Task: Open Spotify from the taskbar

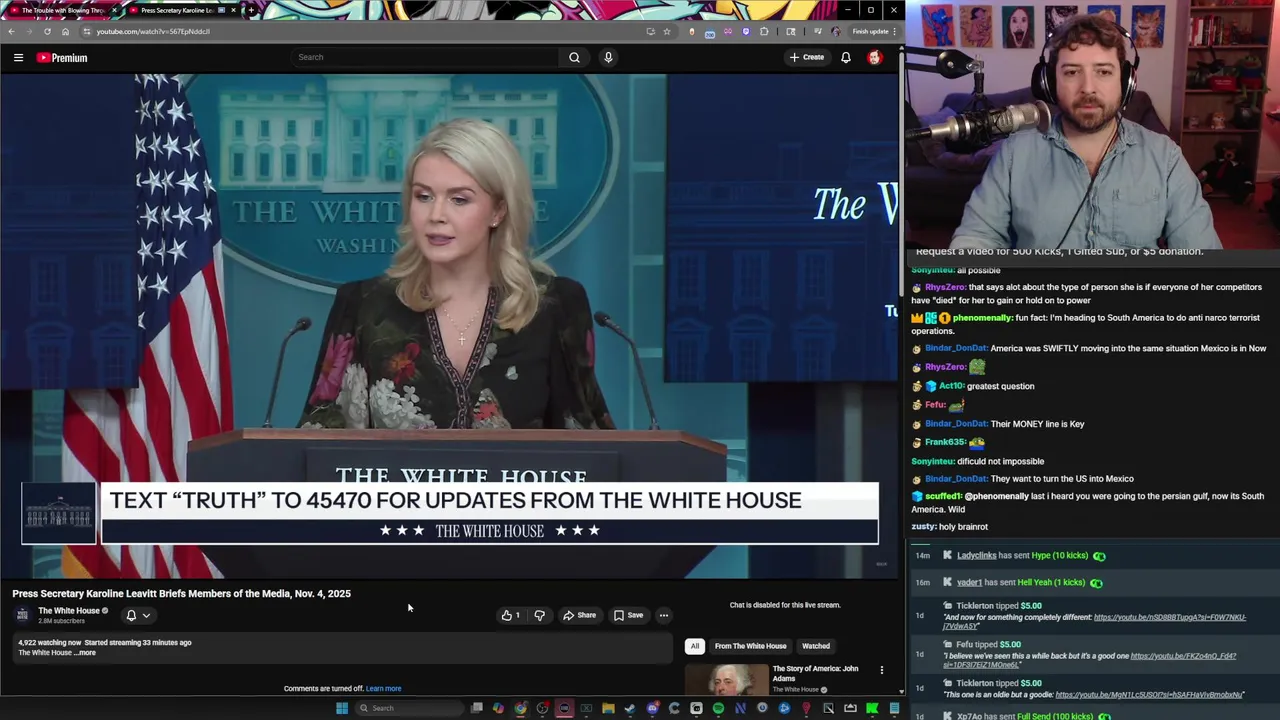Action: coord(718,708)
